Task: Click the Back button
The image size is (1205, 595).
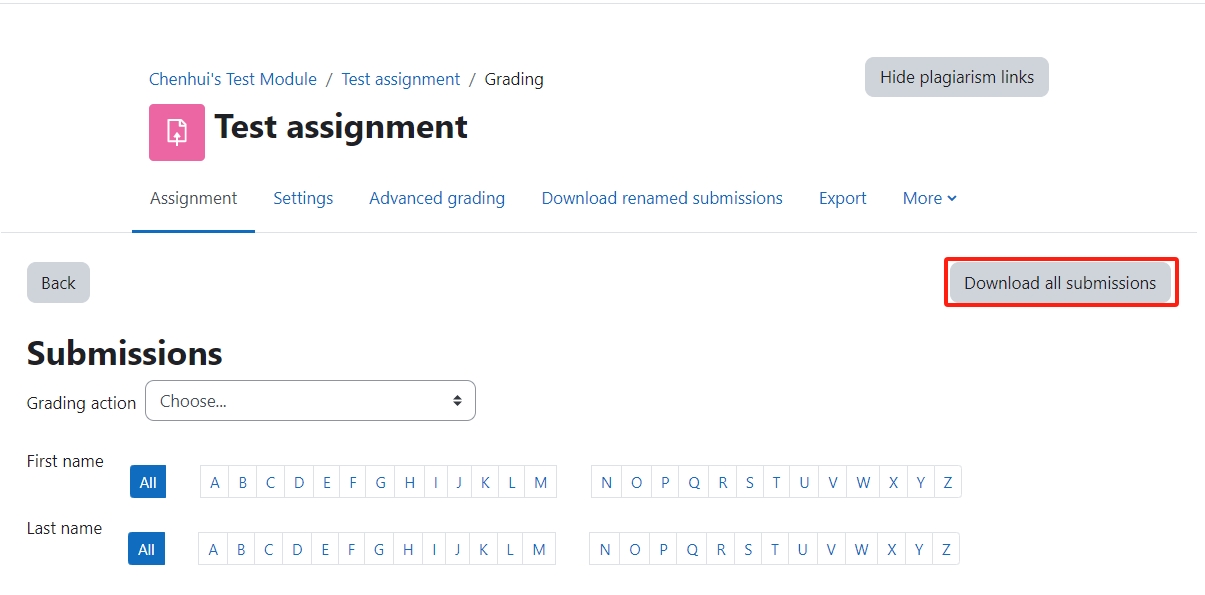Action: coord(58,283)
